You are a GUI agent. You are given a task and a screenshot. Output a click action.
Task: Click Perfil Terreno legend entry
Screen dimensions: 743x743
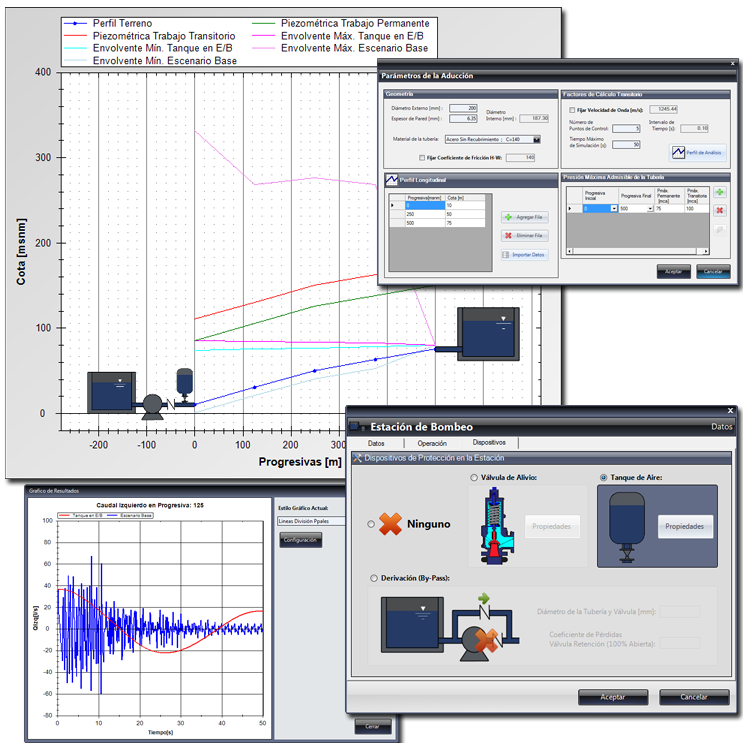[x=108, y=23]
